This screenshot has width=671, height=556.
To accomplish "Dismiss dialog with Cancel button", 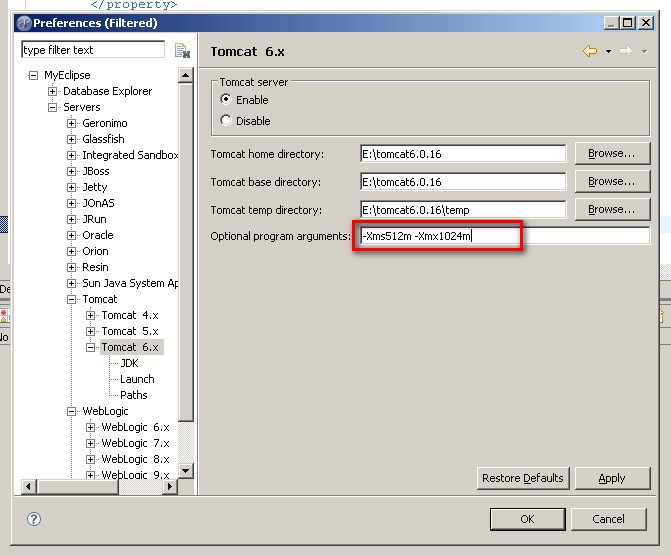I will click(x=609, y=519).
